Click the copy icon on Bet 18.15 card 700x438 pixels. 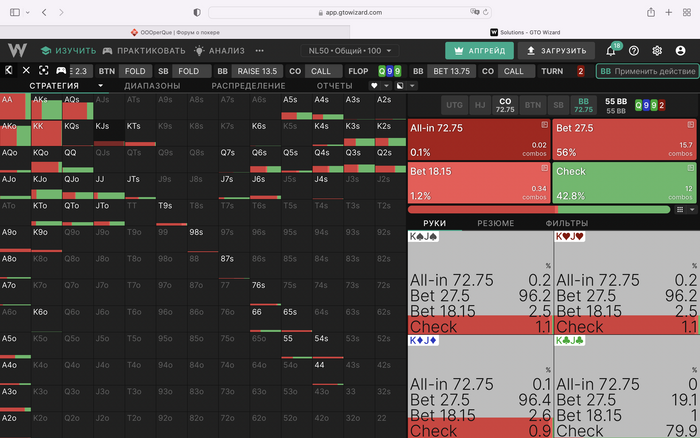point(544,168)
